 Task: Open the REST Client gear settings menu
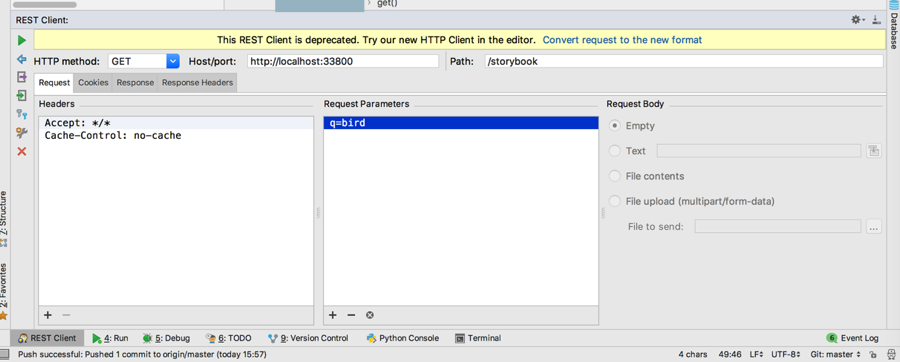tap(858, 20)
